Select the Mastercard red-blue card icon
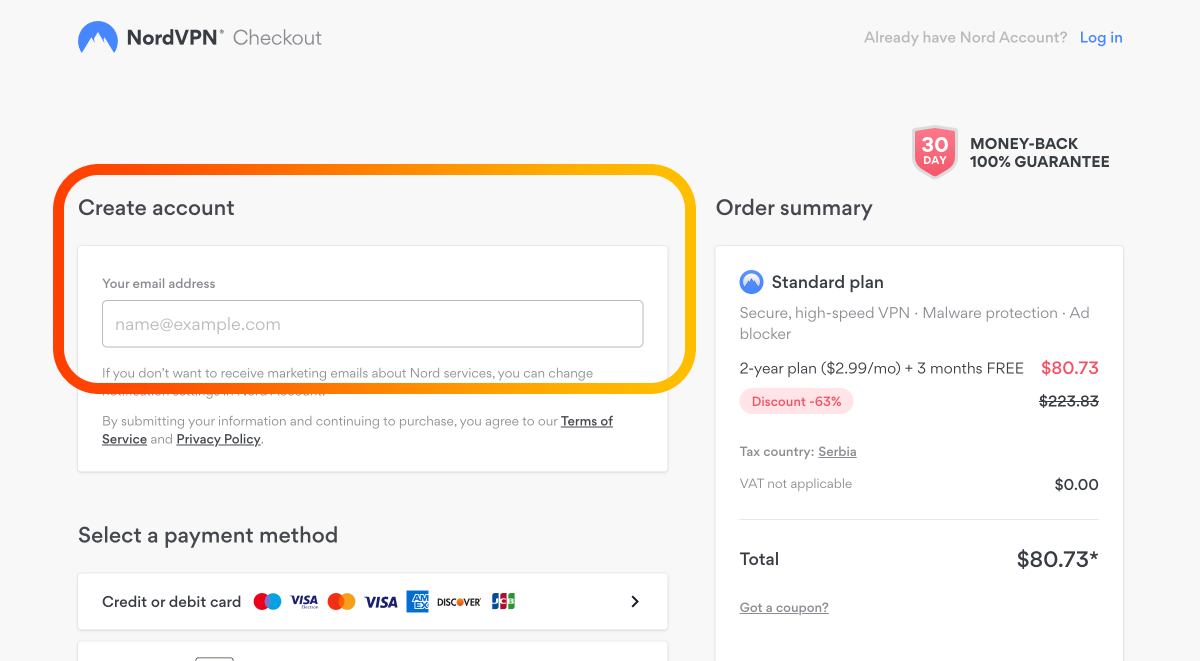 click(267, 602)
